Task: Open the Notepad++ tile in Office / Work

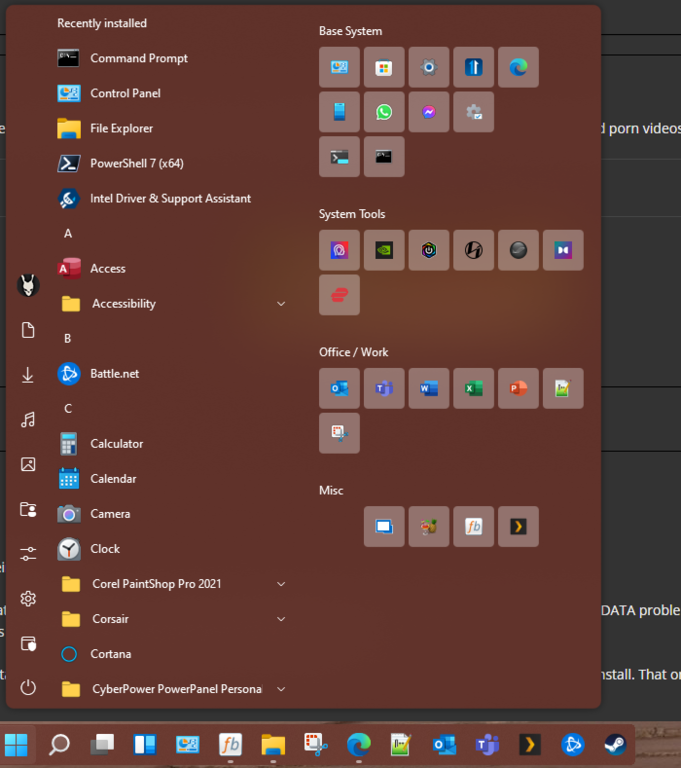Action: point(563,388)
